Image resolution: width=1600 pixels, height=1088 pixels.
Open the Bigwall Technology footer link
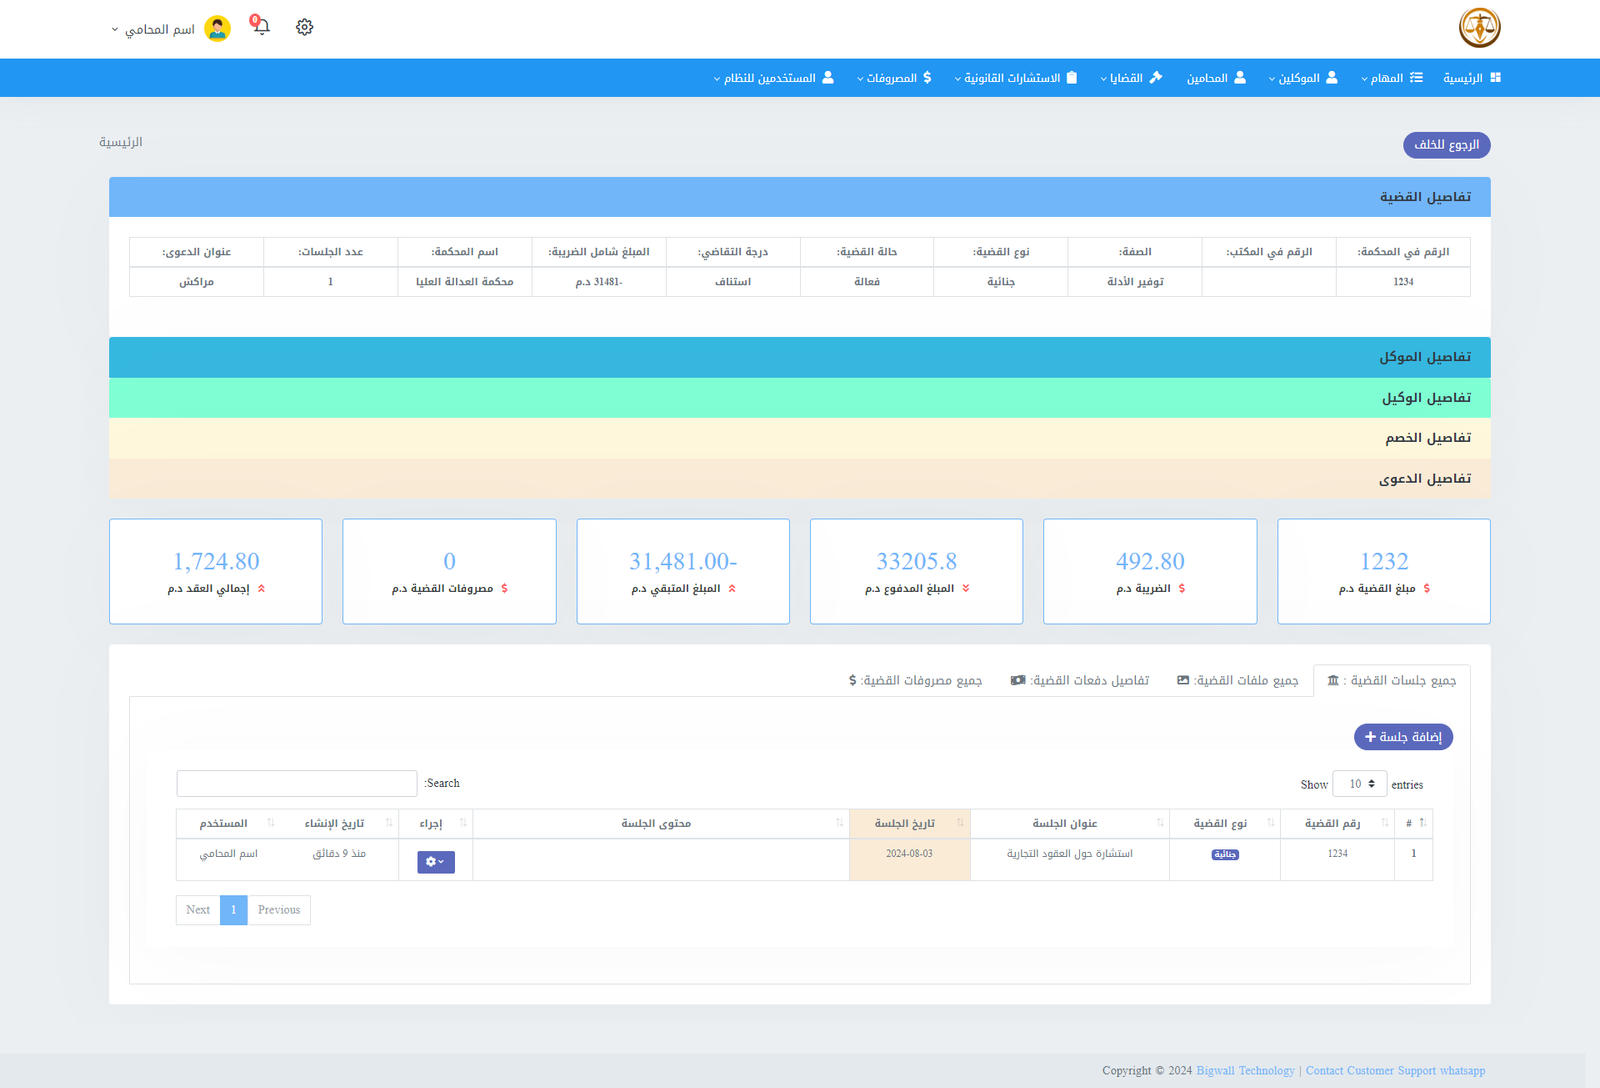point(1245,1071)
